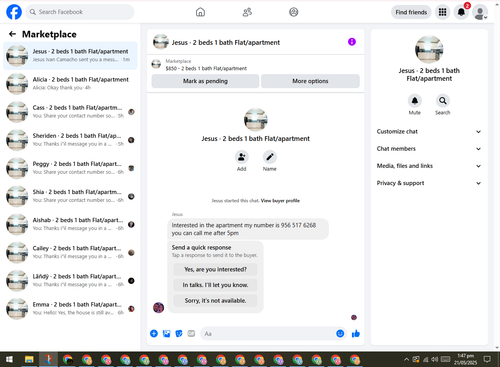Screen dimensions: 500x367
Task: Click Find friends button
Action: click(411, 12)
